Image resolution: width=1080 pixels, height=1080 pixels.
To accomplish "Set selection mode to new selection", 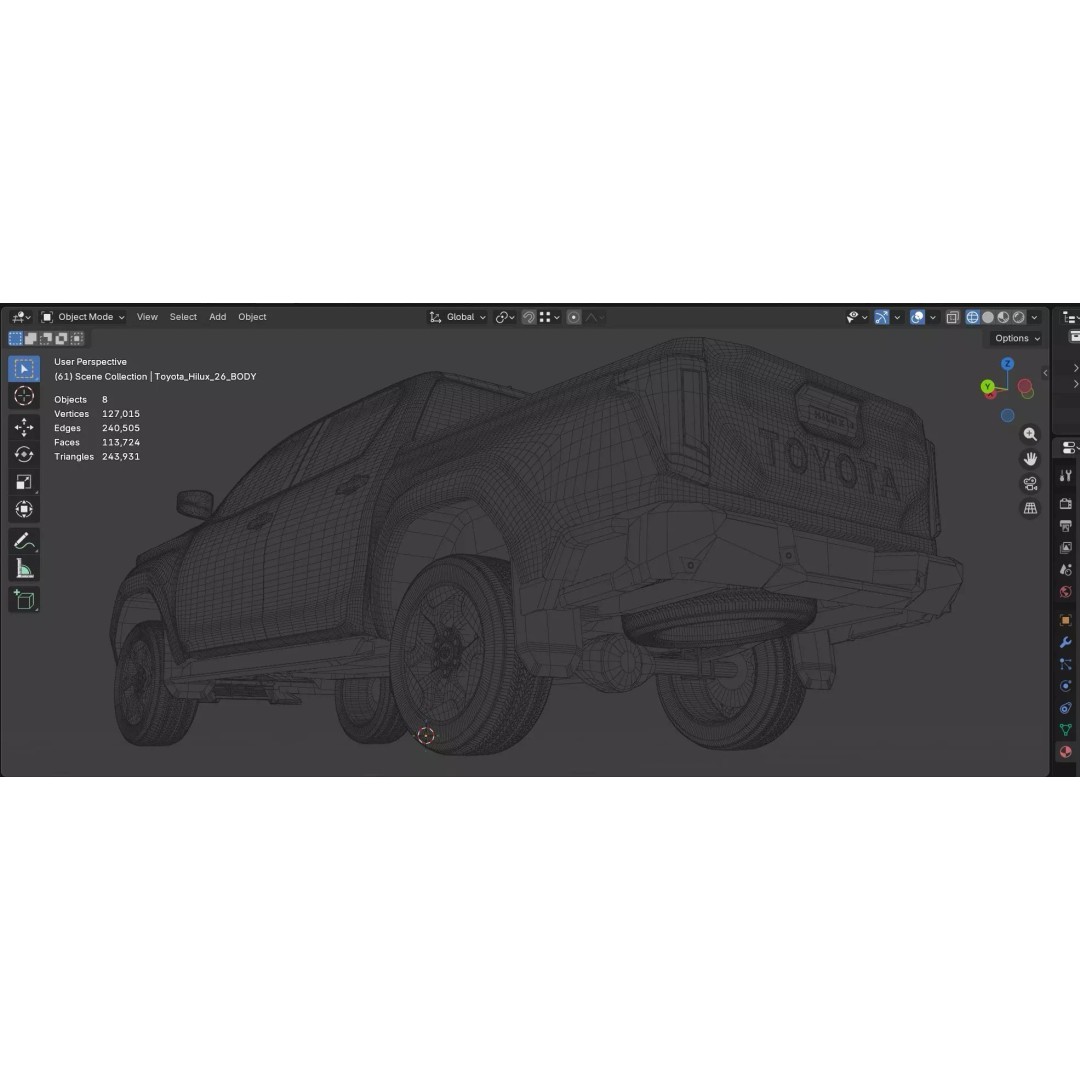I will click(x=16, y=338).
